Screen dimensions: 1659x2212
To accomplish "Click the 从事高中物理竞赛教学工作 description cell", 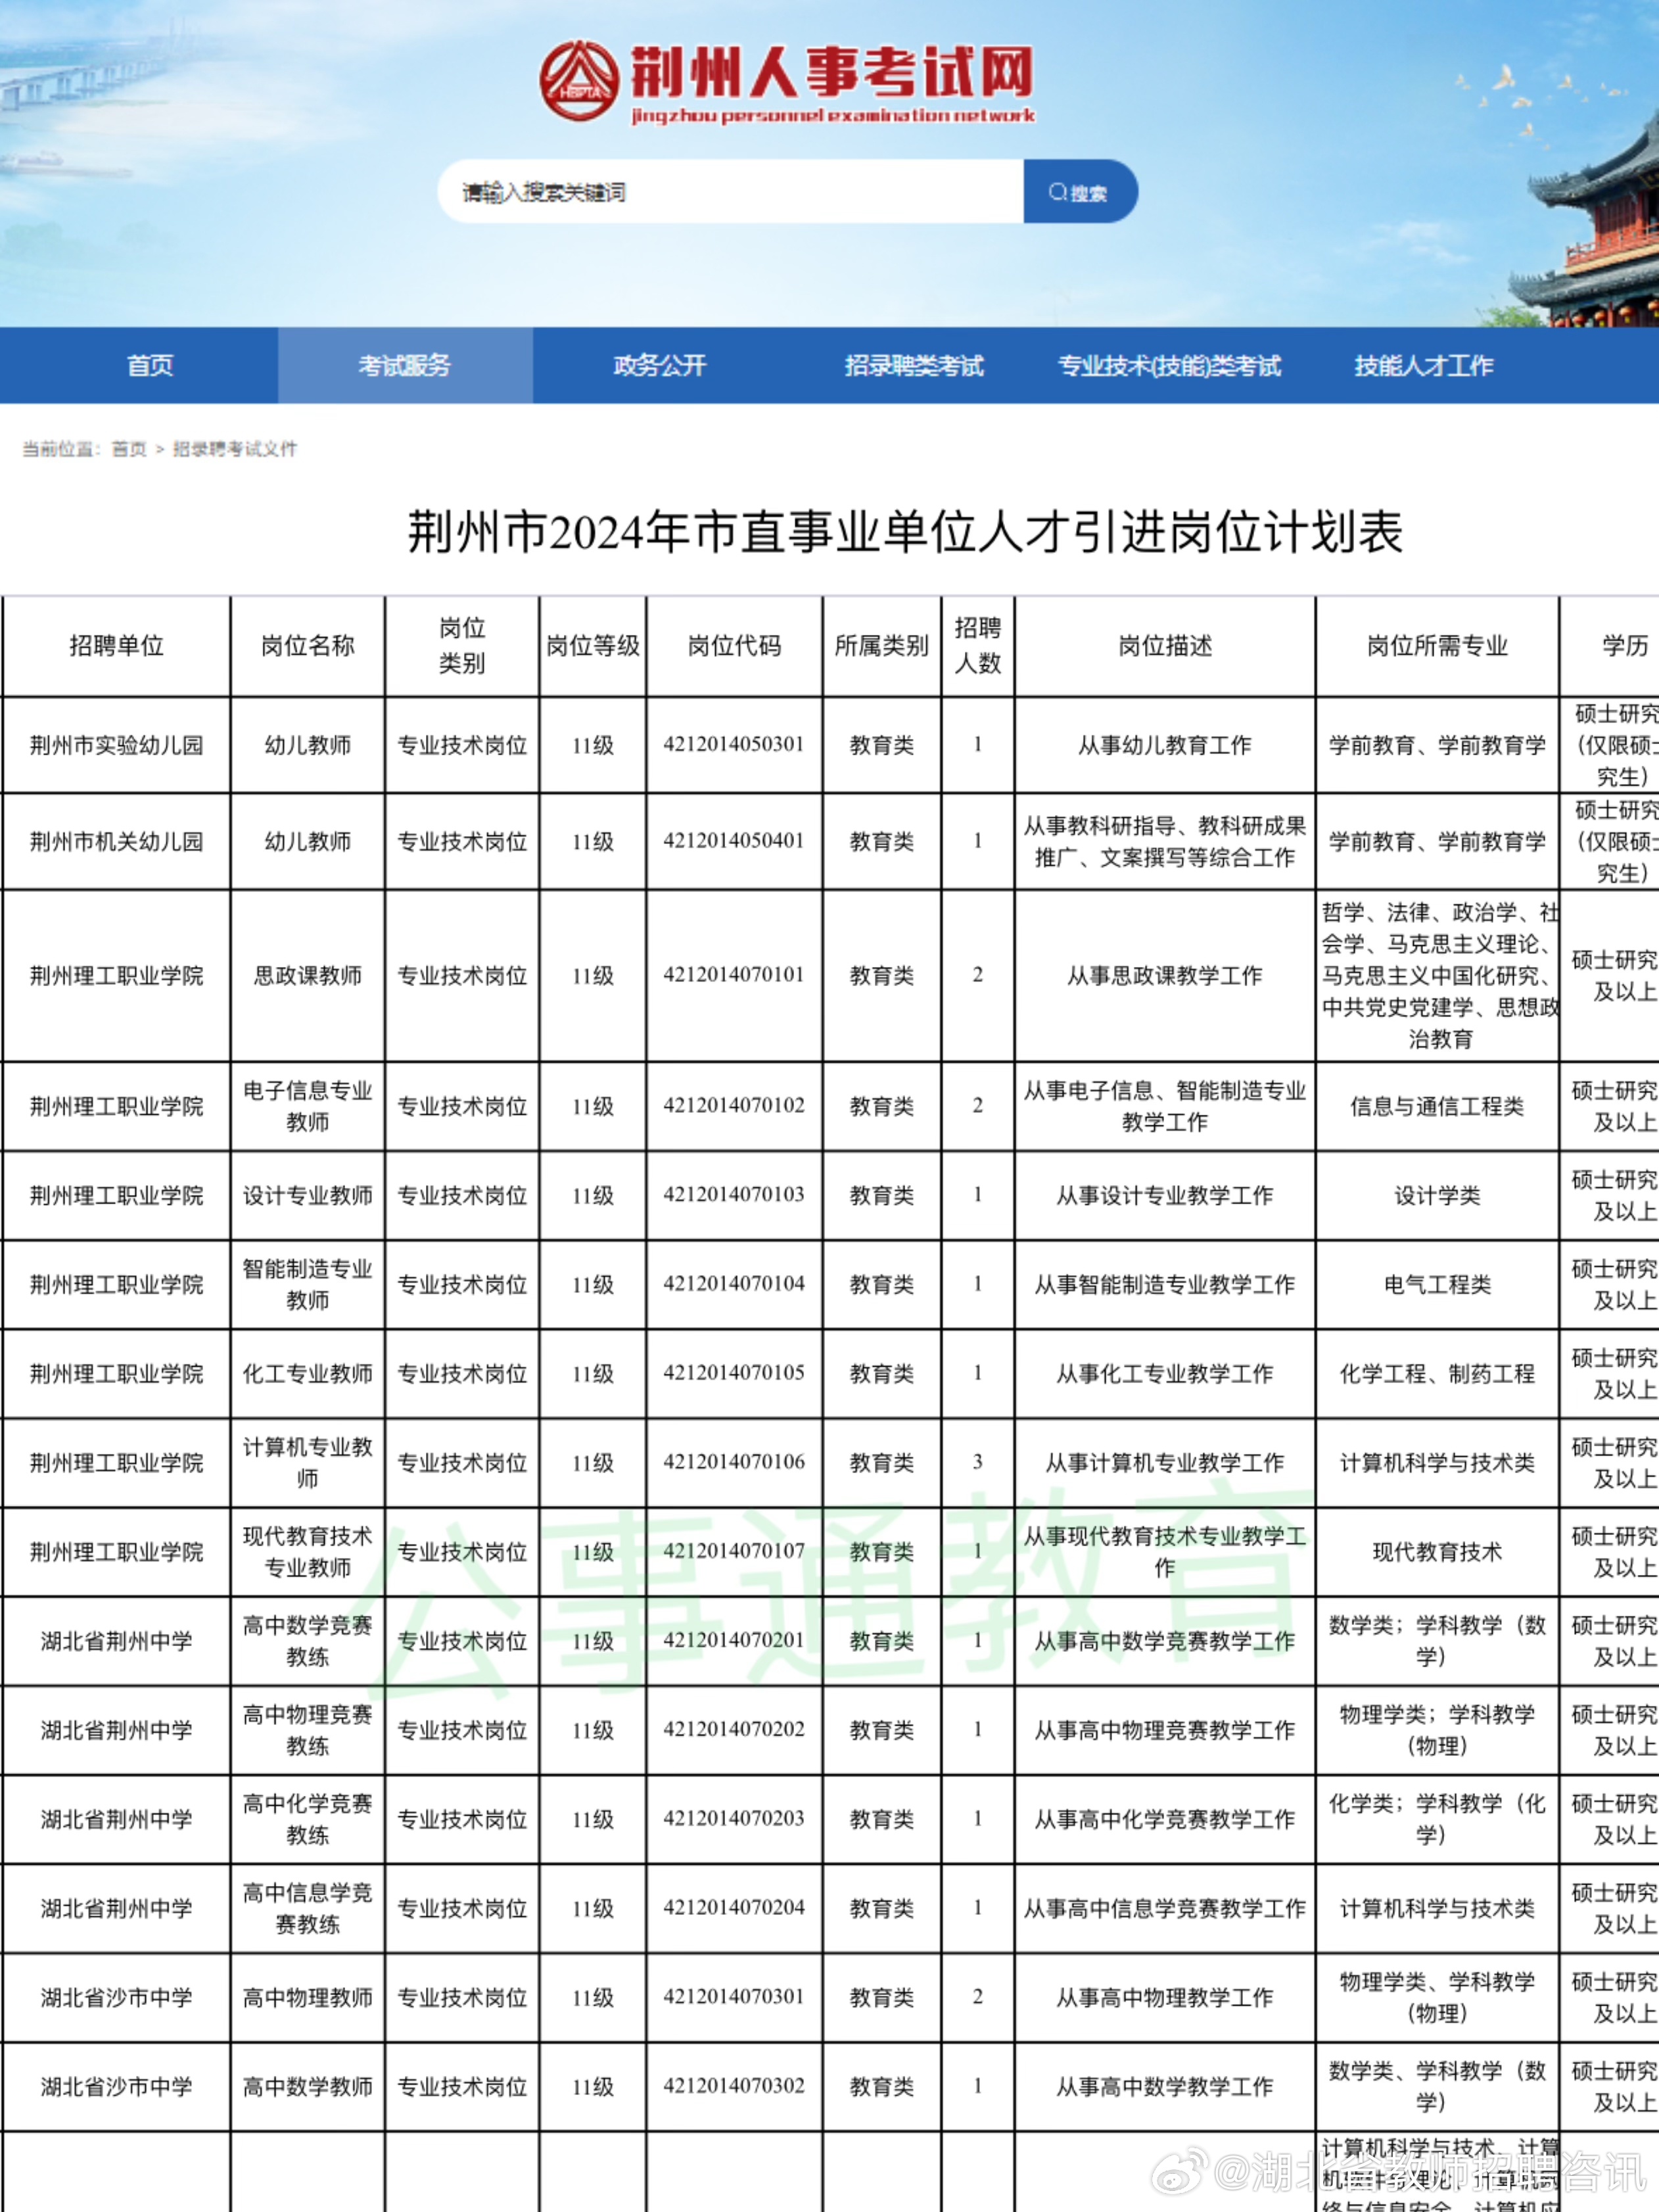I will point(1165,1729).
